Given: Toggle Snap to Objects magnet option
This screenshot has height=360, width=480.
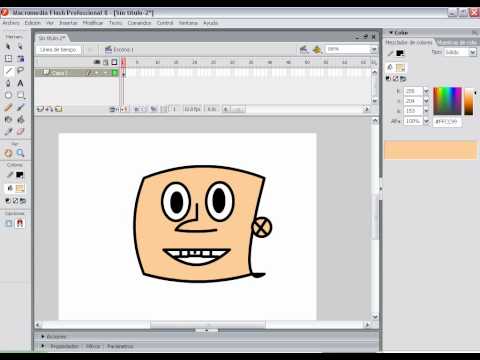Looking at the screenshot, I should 20,223.
